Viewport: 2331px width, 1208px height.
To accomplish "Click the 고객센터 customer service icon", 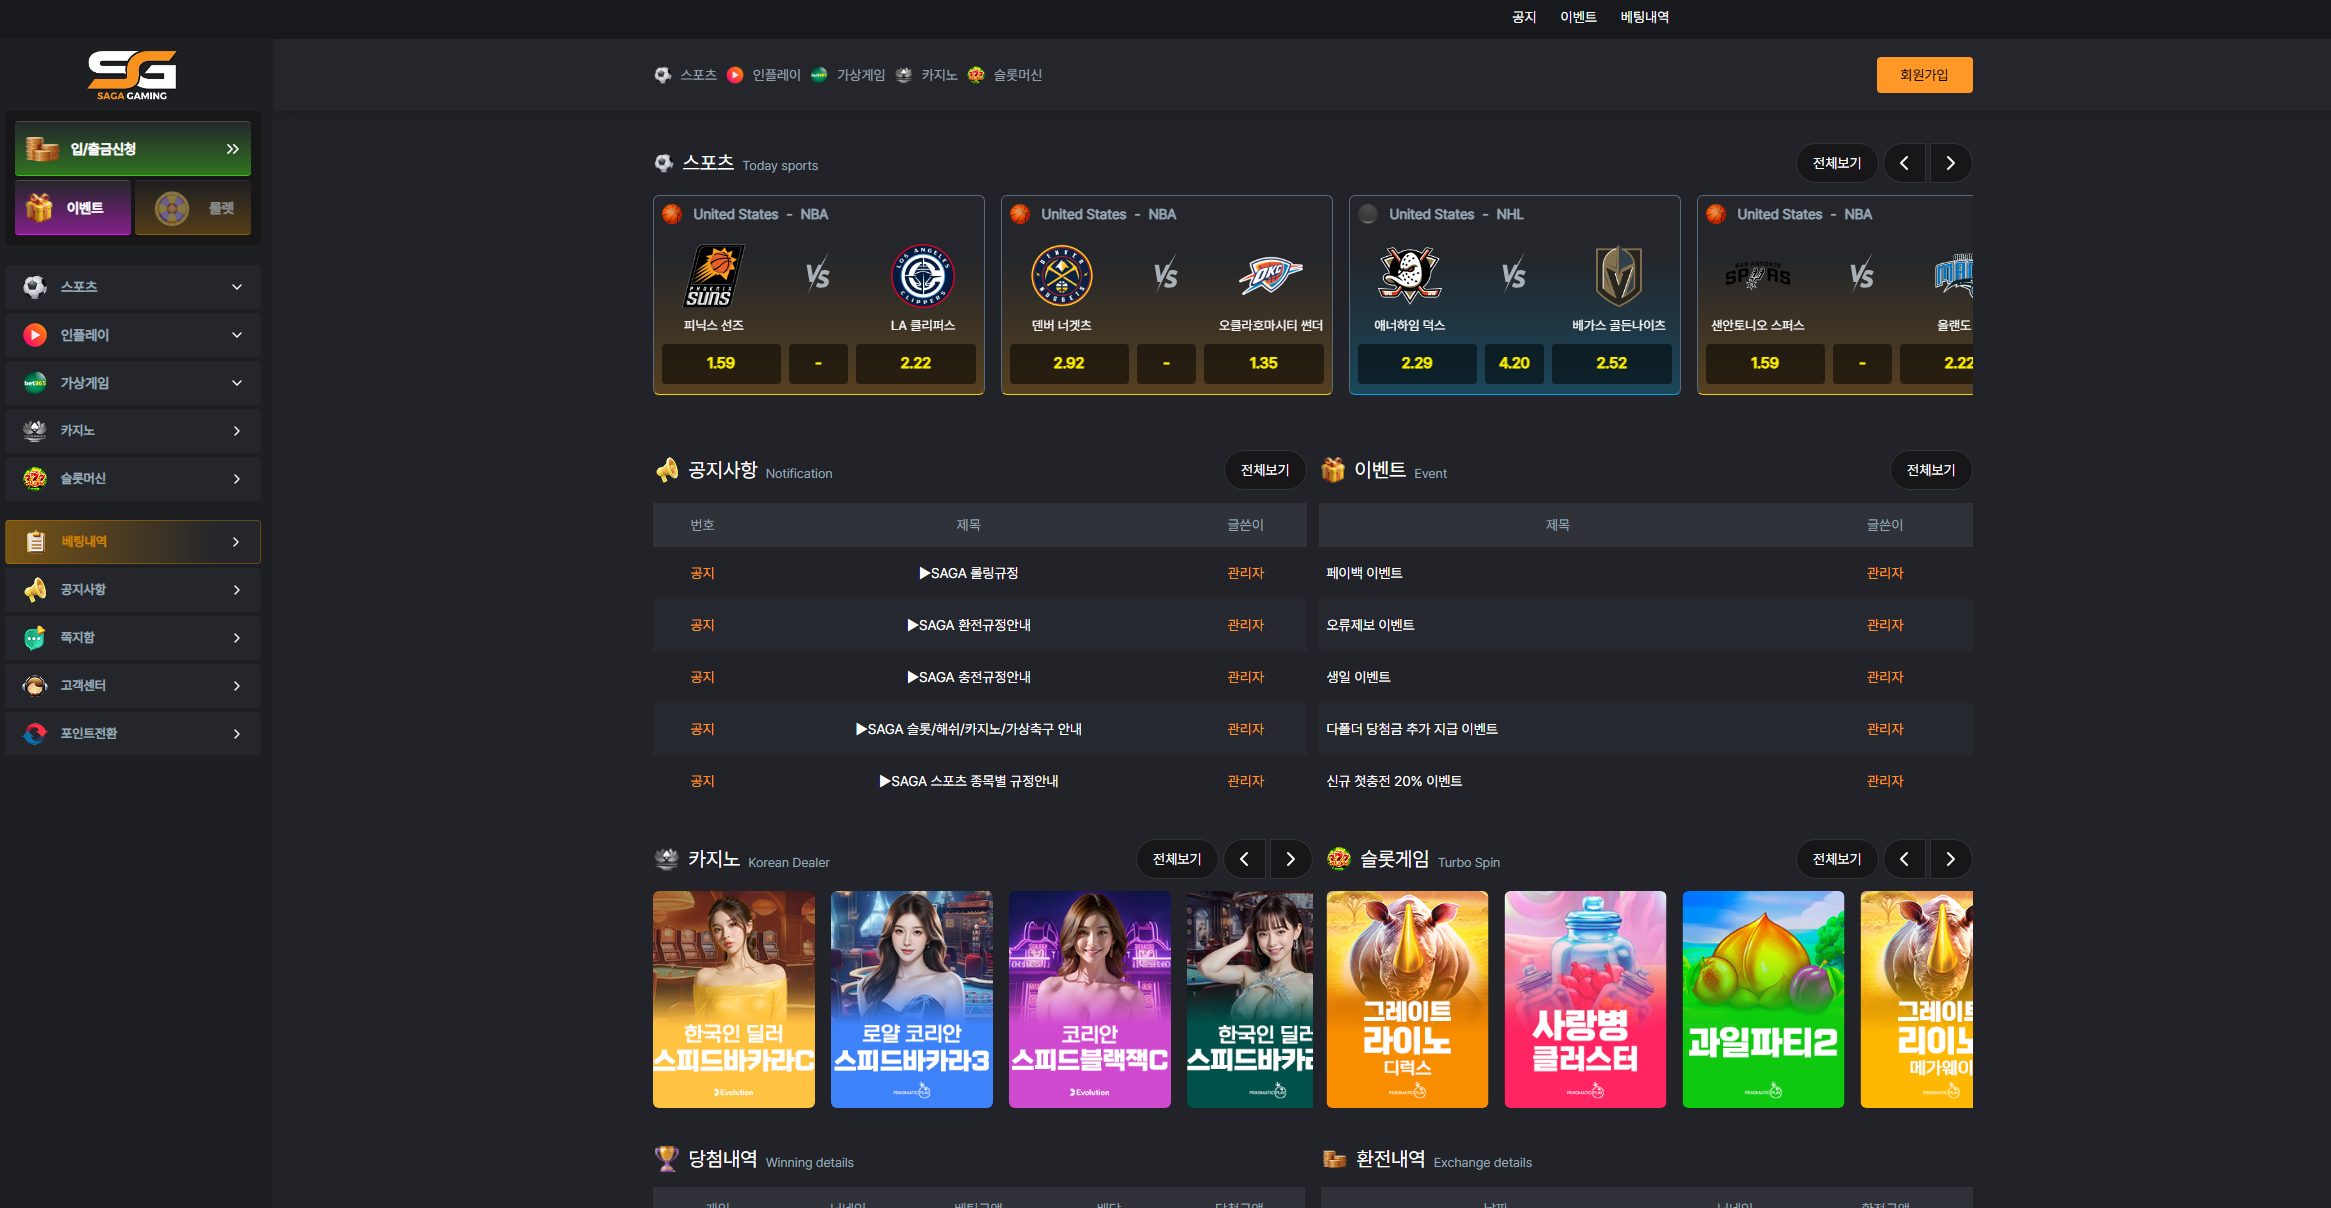I will click(35, 686).
